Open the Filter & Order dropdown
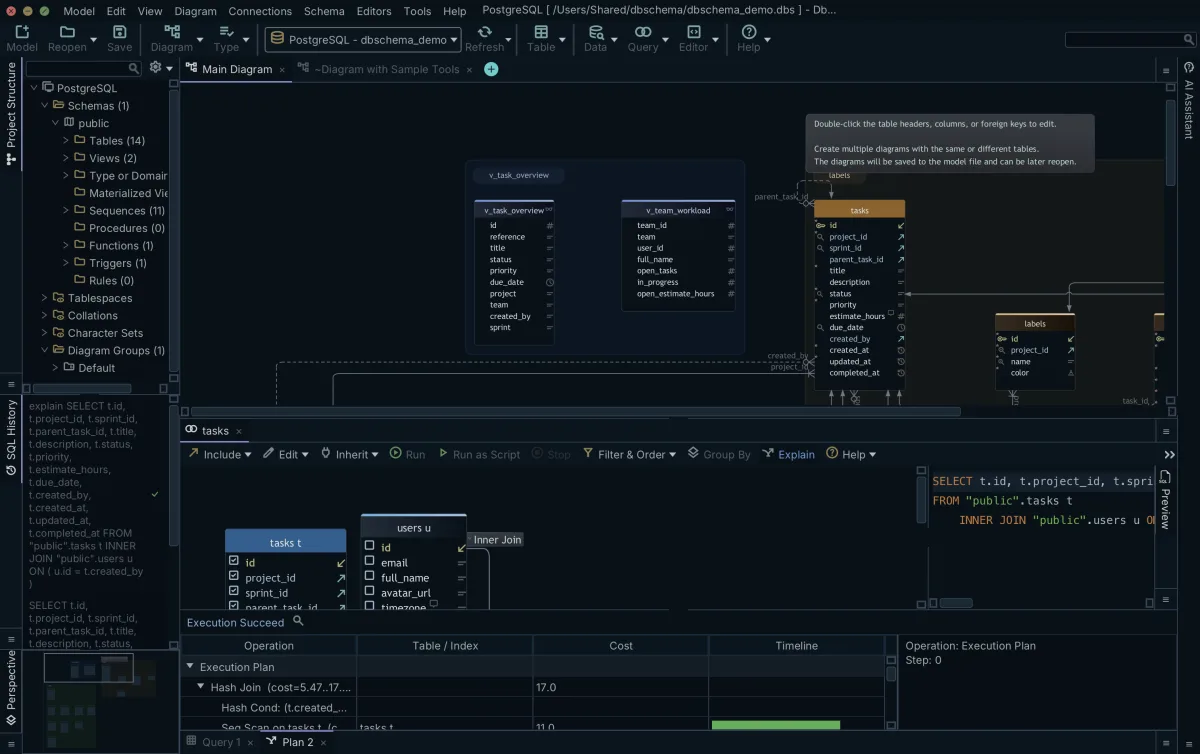The height and width of the screenshot is (754, 1200). (630, 454)
